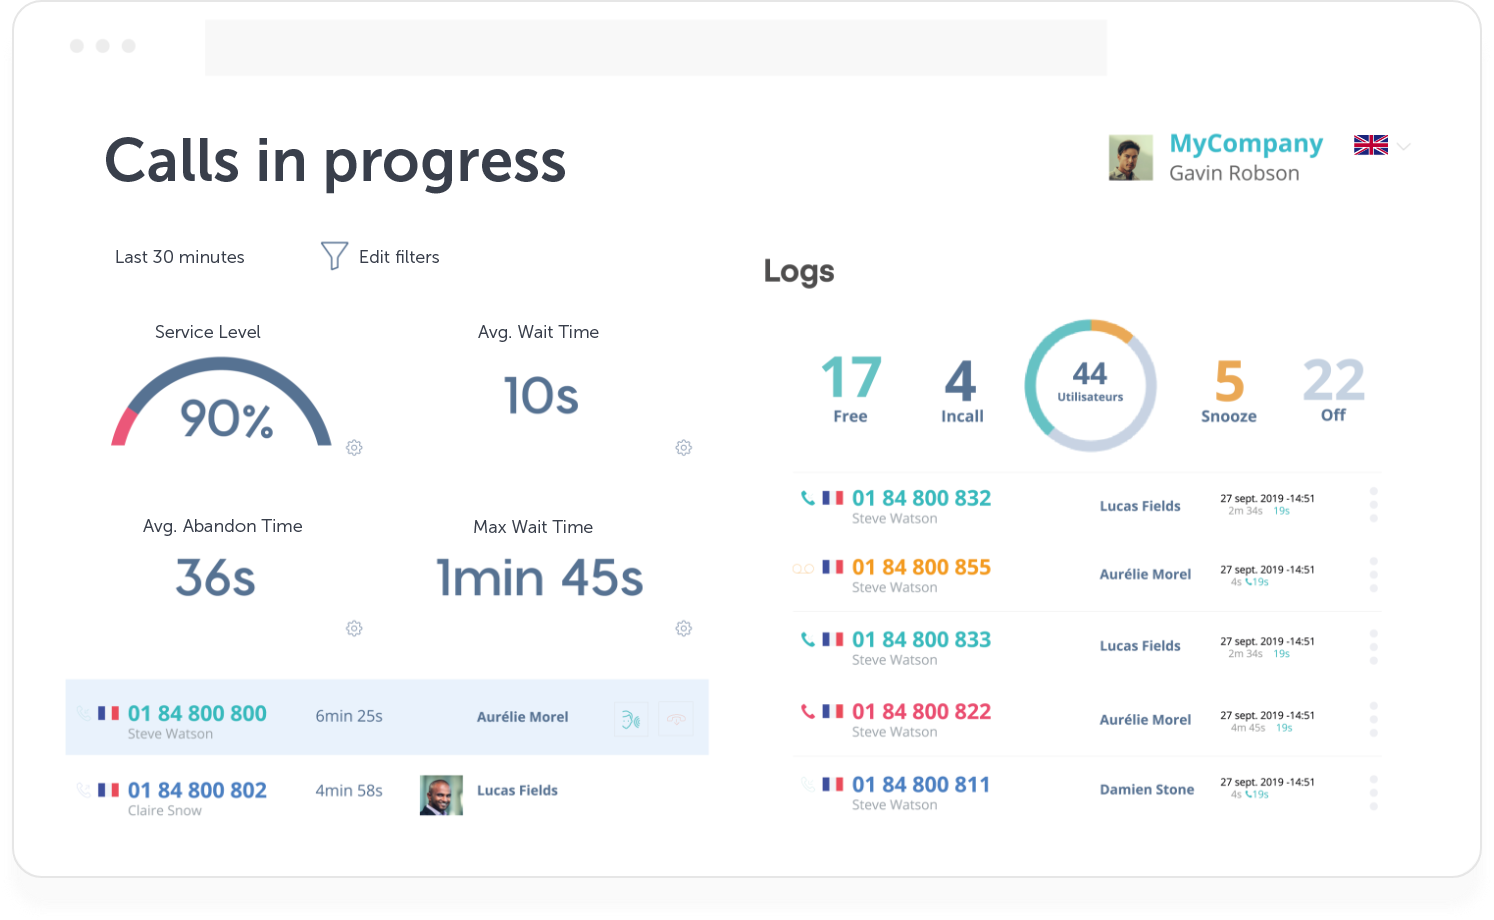The width and height of the screenshot is (1494, 920).
Task: Click the Gavin Robson user name
Action: (x=1234, y=173)
